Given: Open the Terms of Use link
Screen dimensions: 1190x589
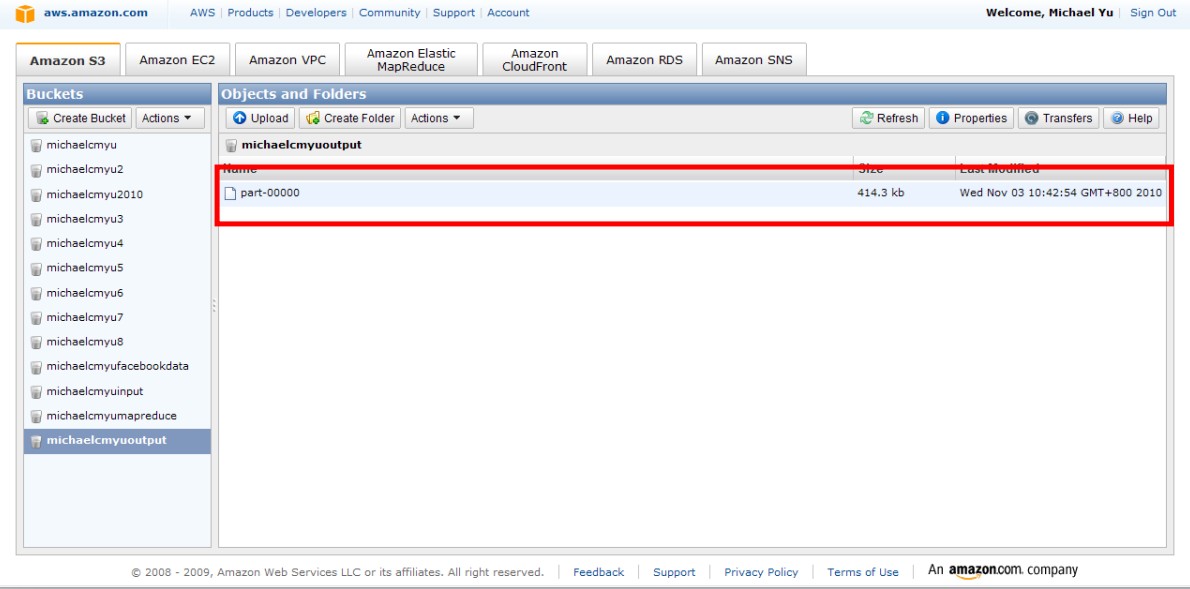Looking at the screenshot, I should 863,572.
